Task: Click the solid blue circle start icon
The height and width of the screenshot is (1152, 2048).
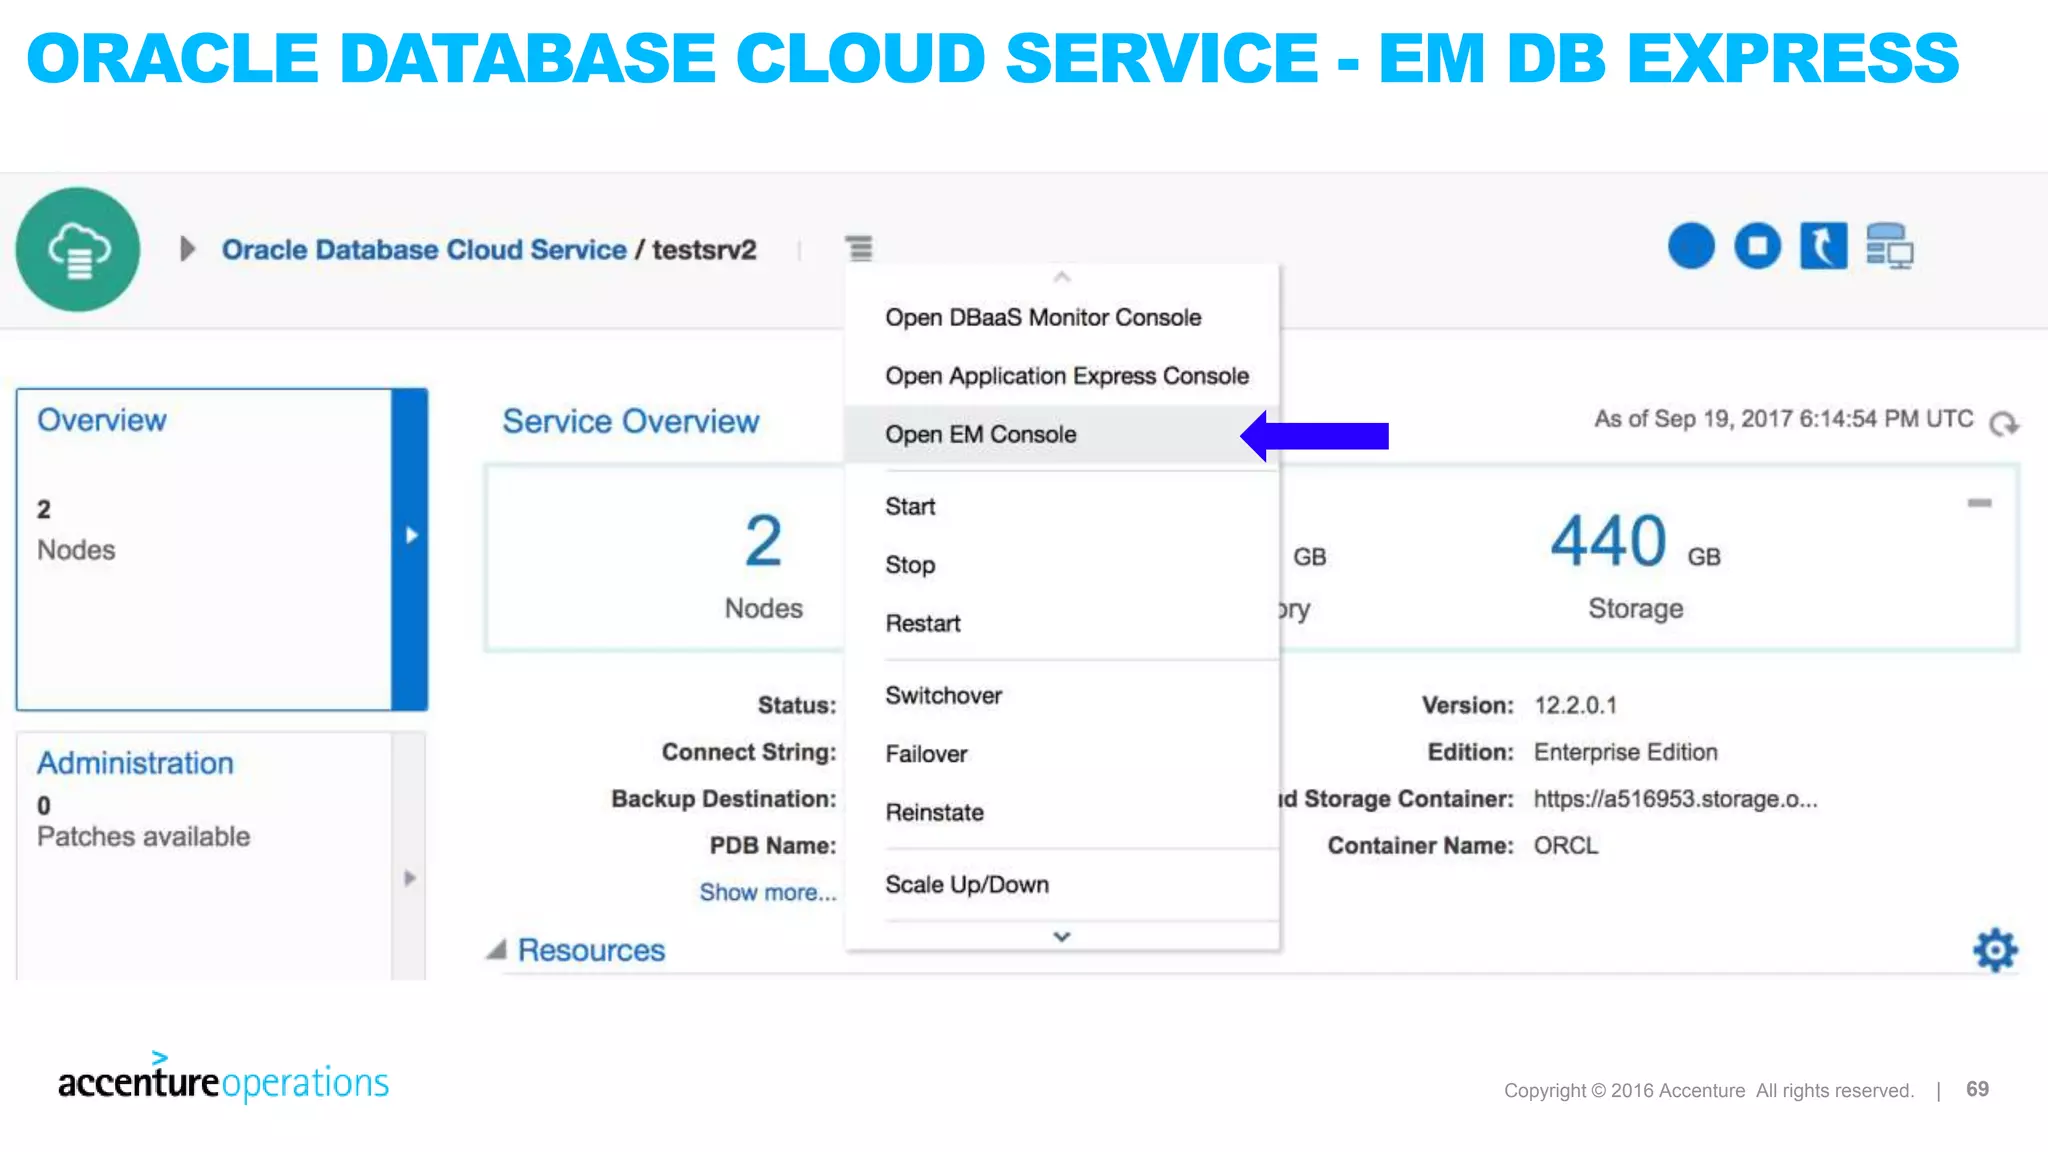Action: coord(1691,246)
